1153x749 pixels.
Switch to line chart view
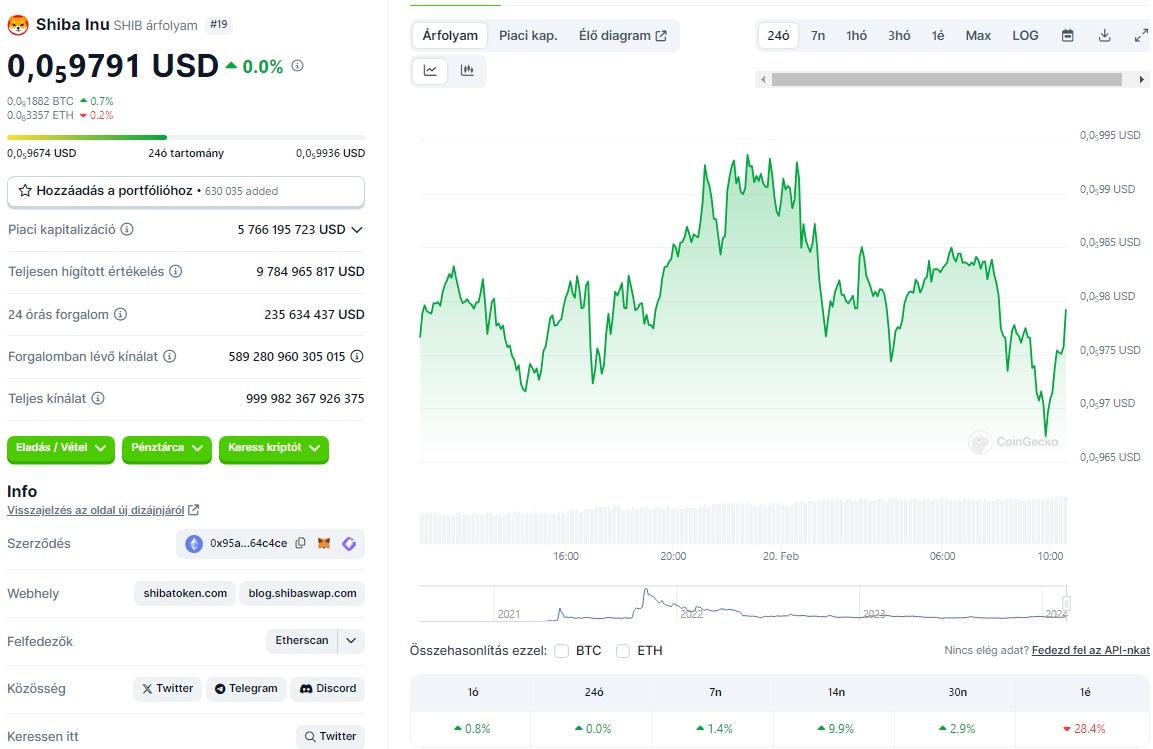click(x=430, y=71)
